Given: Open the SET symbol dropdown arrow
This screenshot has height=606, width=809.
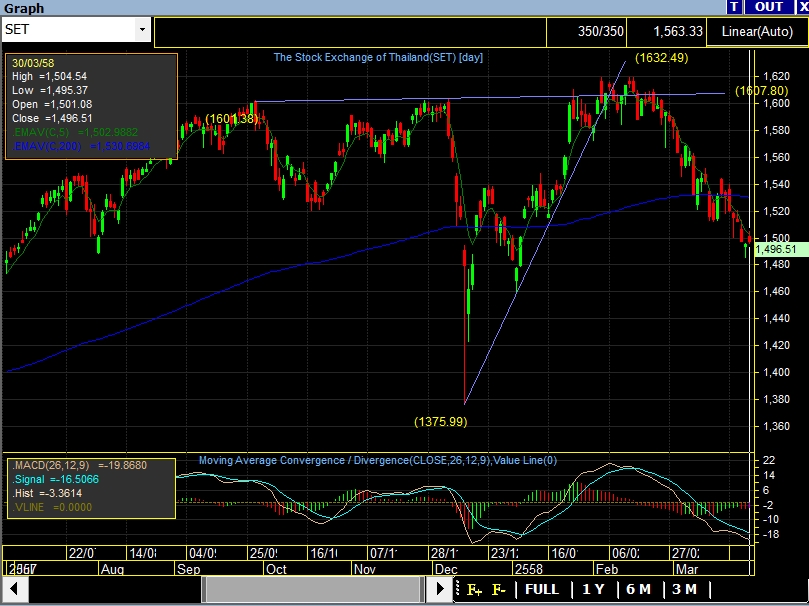Looking at the screenshot, I should [142, 29].
